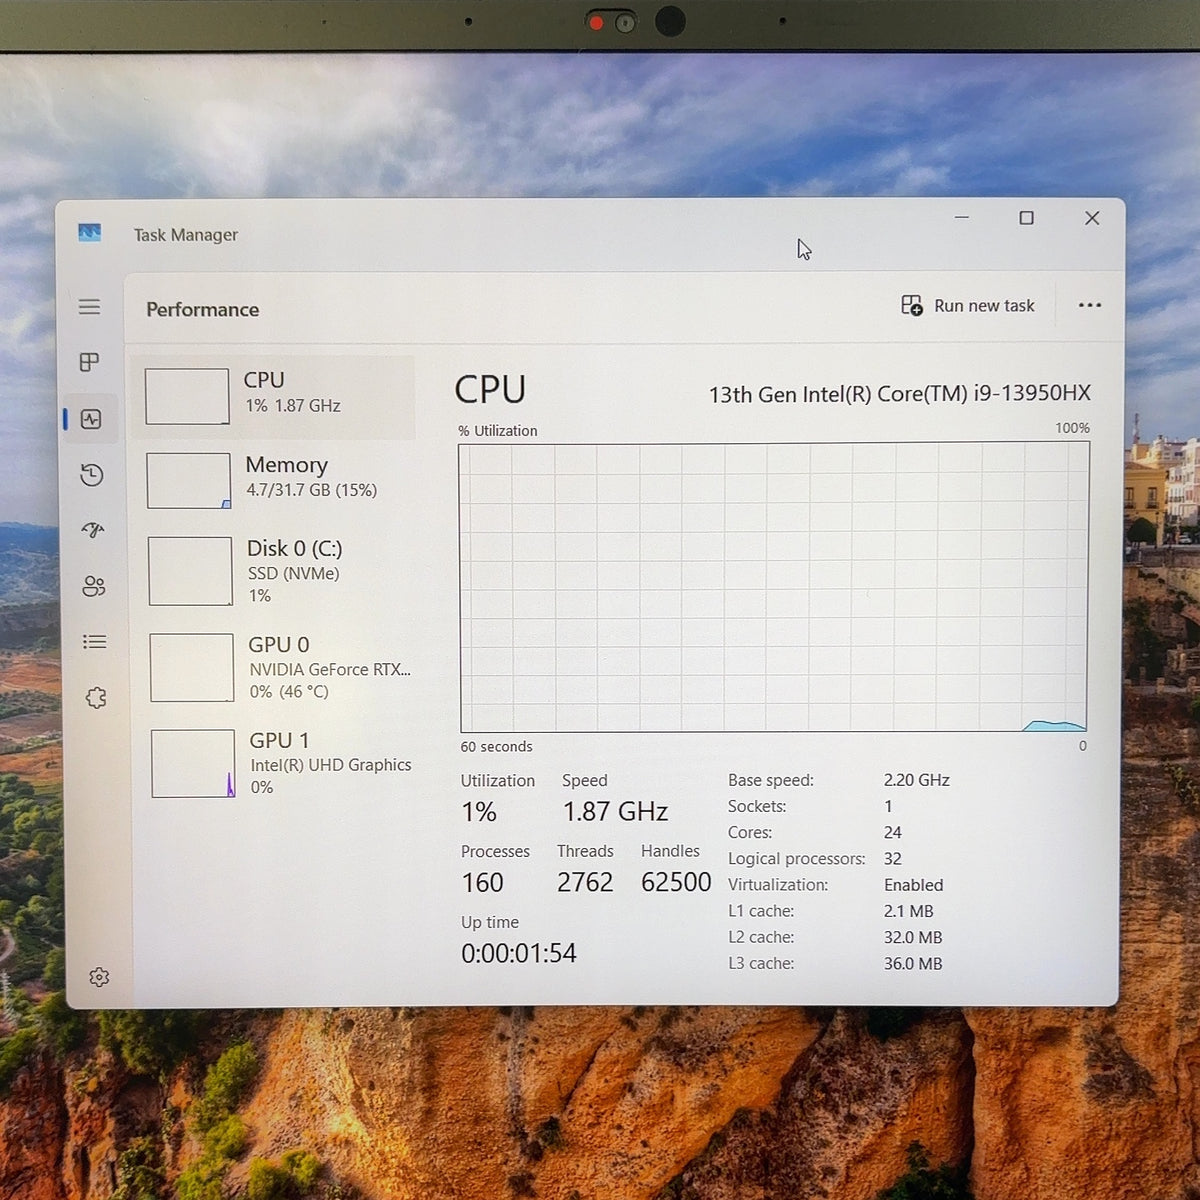Click the L2 cache 32.0 MB value
Image resolution: width=1200 pixels, height=1200 pixels.
913,937
